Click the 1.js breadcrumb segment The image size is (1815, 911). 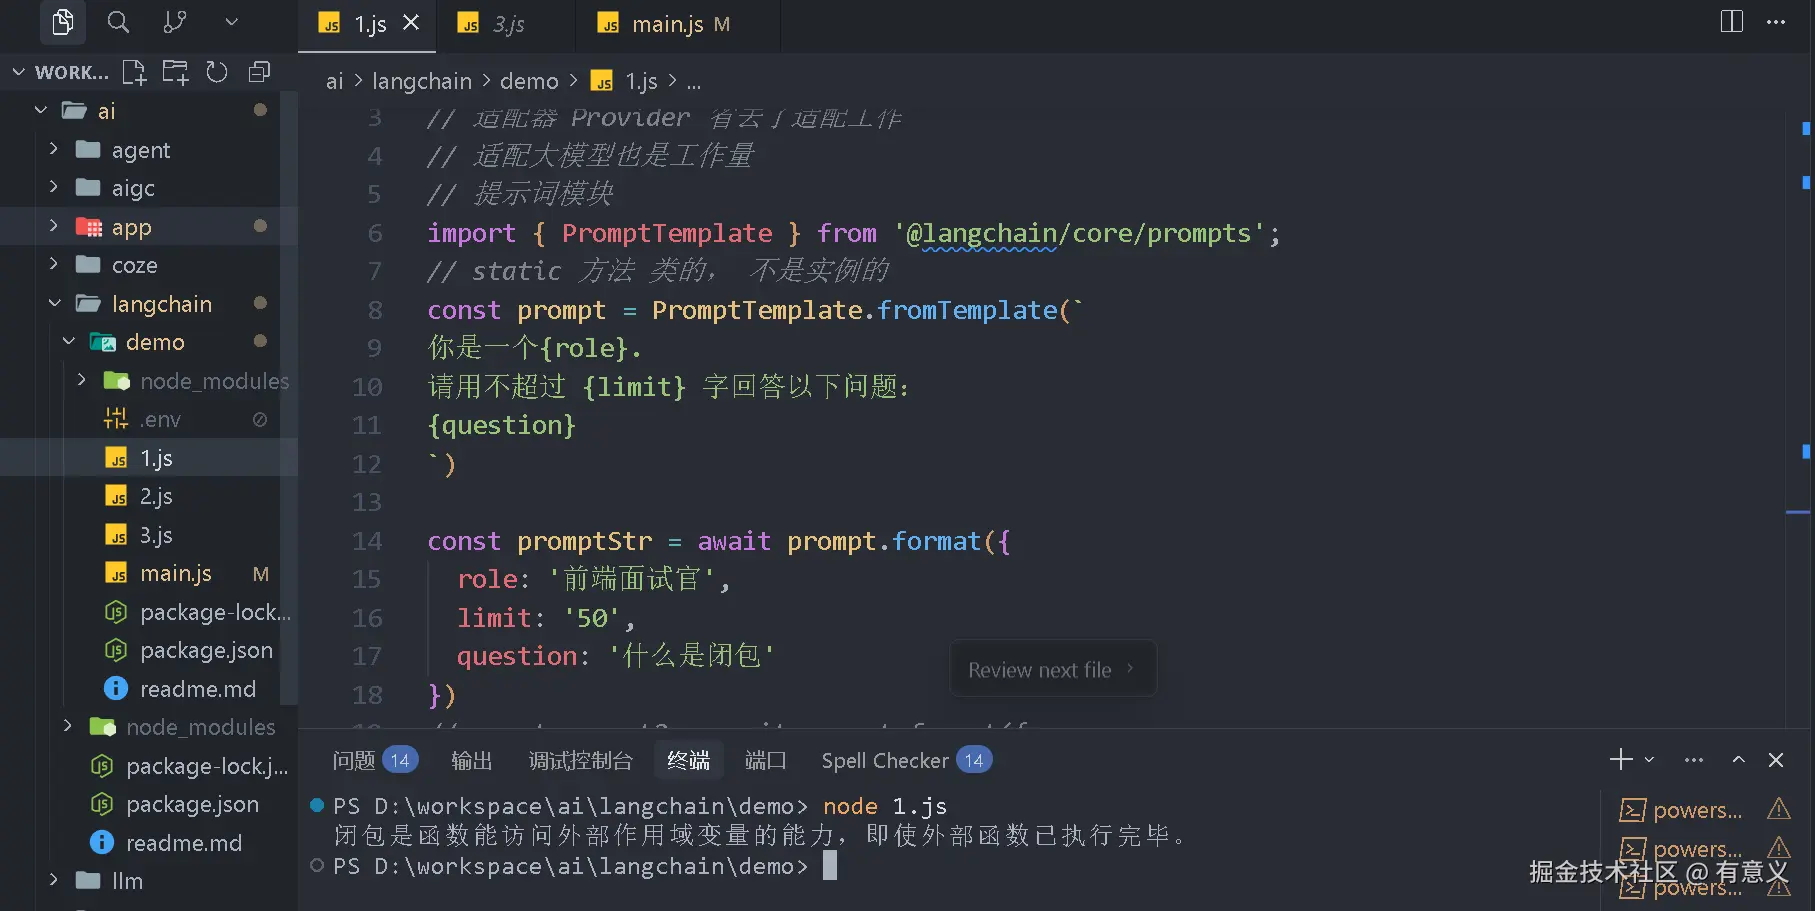(x=625, y=81)
